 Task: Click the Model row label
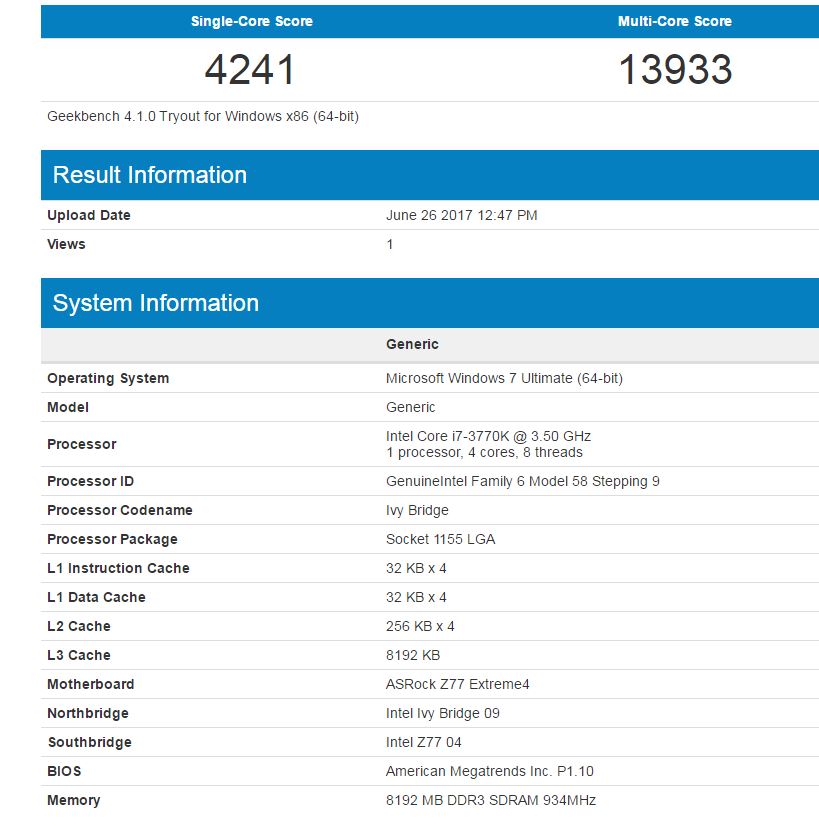[68, 408]
